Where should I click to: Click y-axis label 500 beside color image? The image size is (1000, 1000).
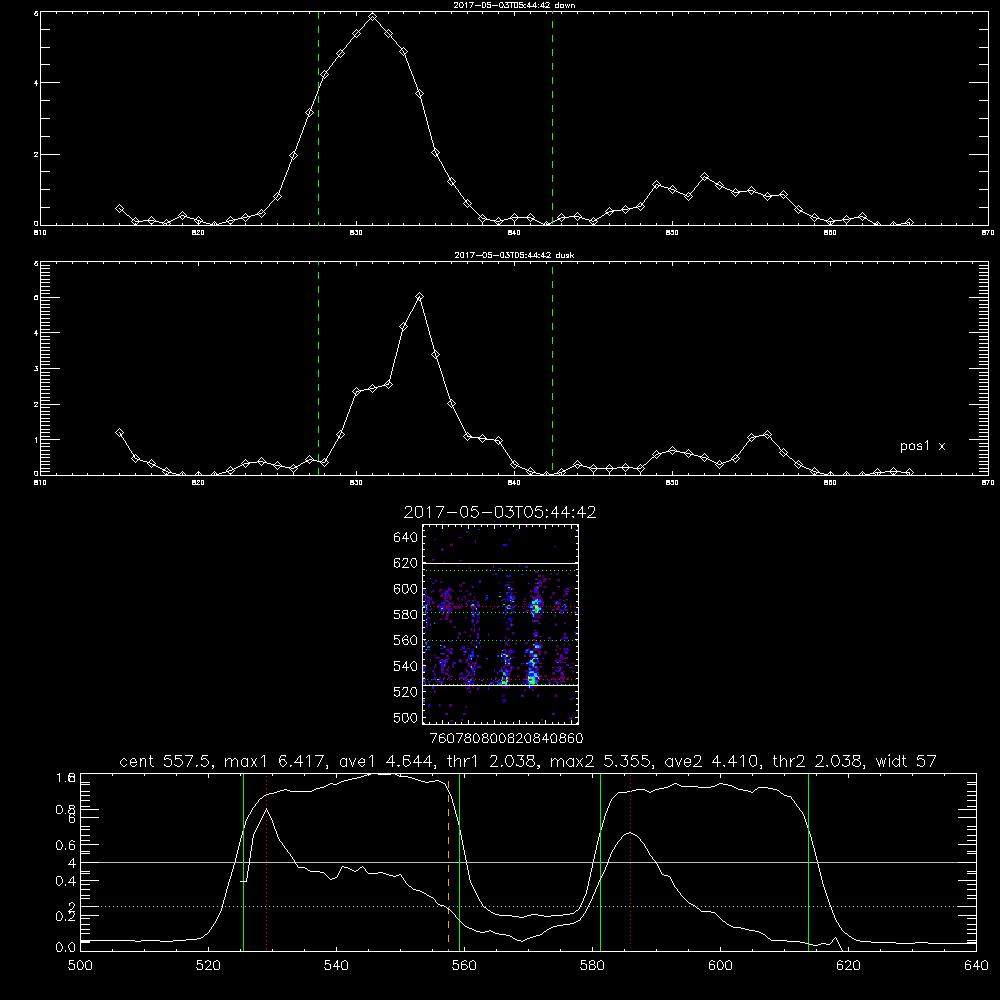click(406, 717)
